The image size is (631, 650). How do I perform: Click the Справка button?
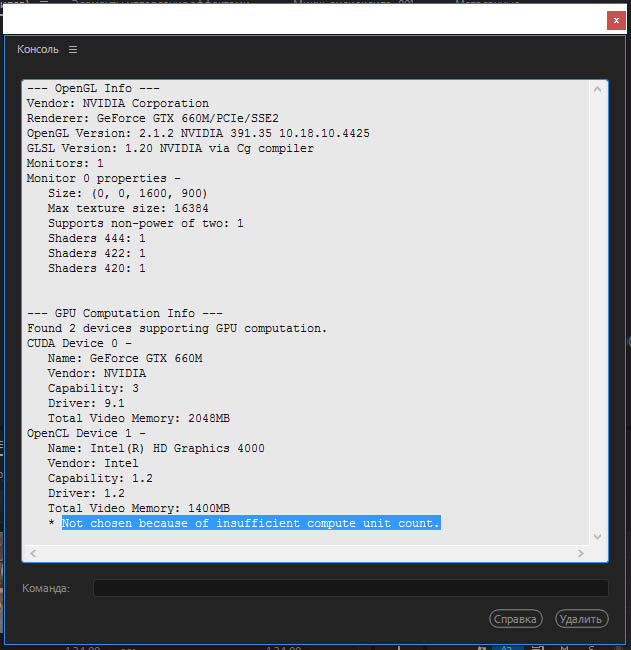tap(515, 619)
